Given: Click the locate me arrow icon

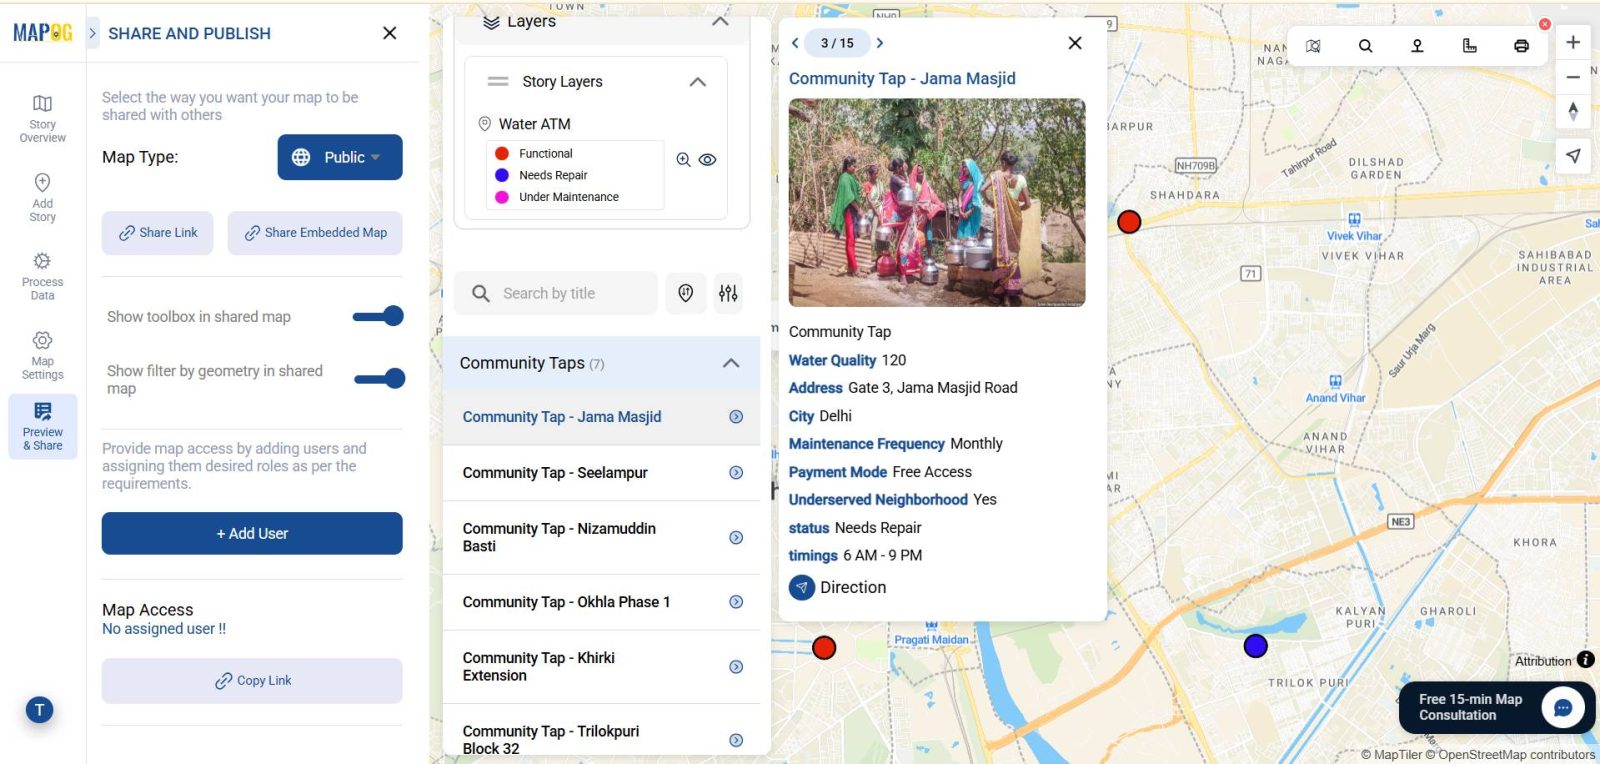Looking at the screenshot, I should click(1573, 155).
